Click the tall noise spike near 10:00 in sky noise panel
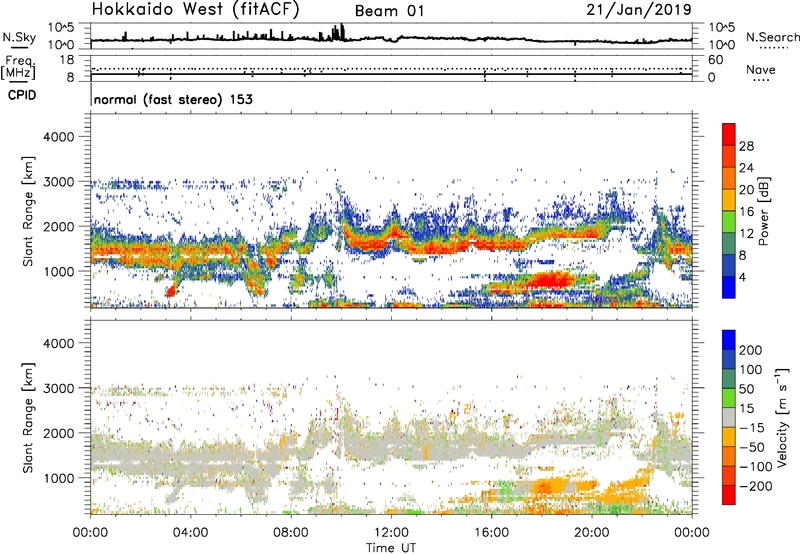The width and height of the screenshot is (800, 554). coord(341,32)
